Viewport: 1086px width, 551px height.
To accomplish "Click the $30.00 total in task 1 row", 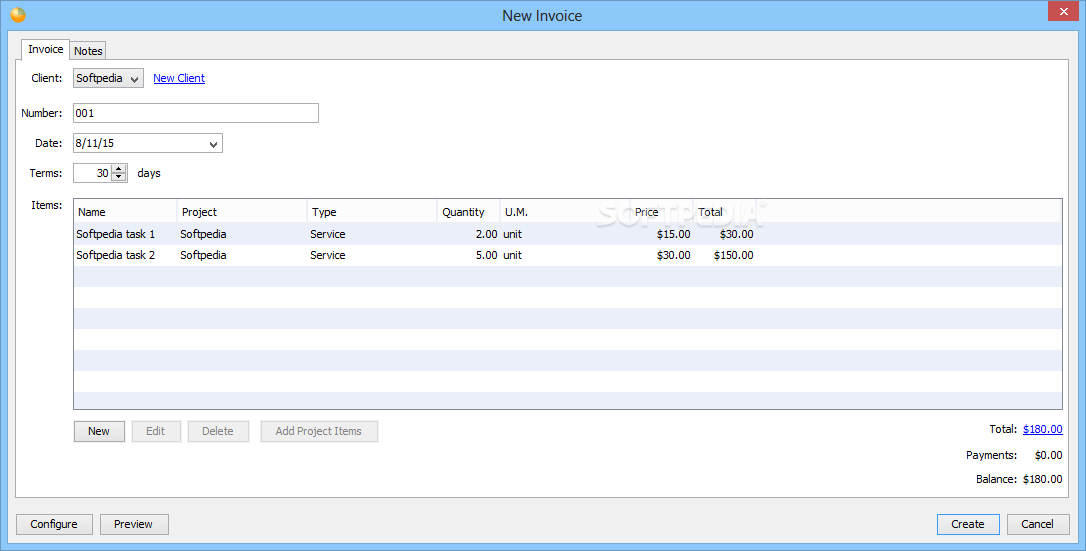I will 736,234.
